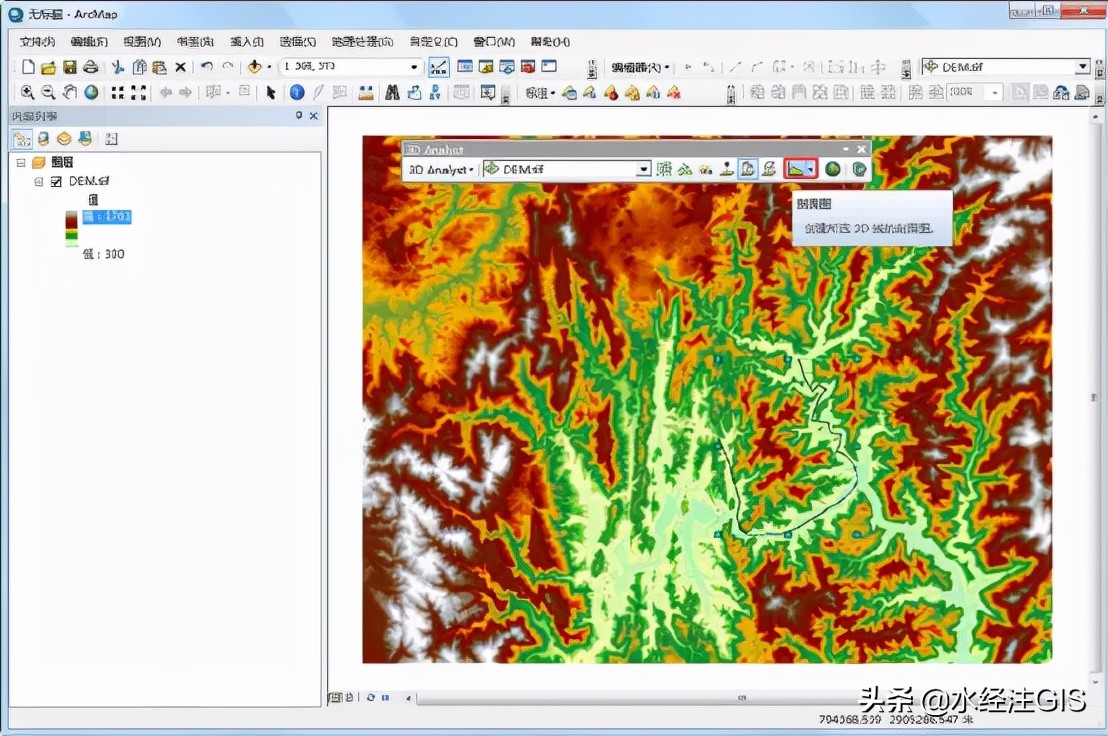Pin the table of contents panel
This screenshot has width=1108, height=736.
click(299, 116)
